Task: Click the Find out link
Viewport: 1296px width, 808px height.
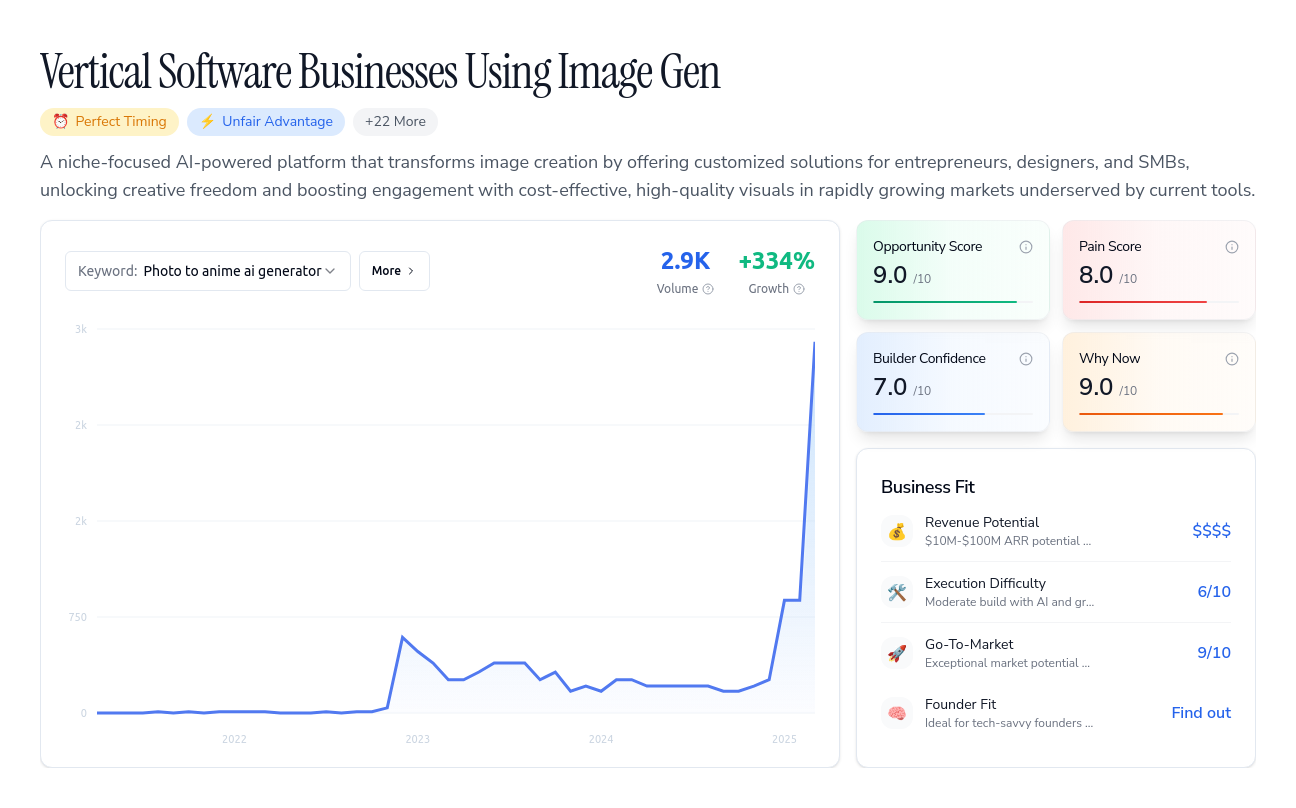Action: [1201, 713]
